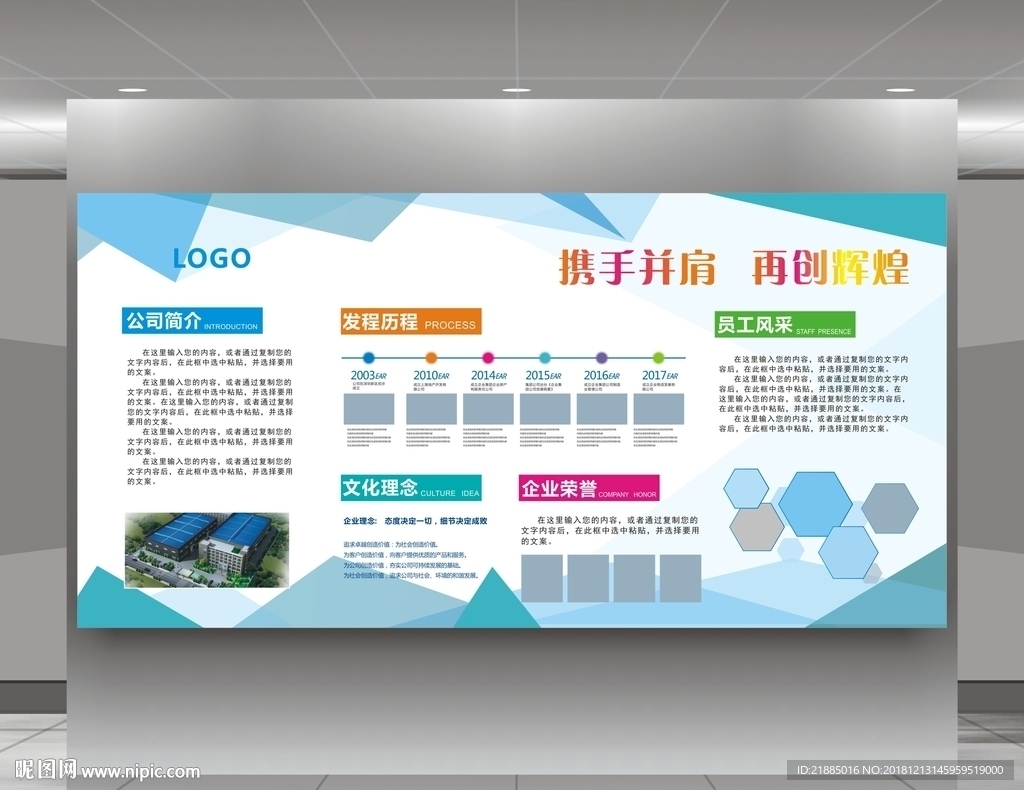Click the 2016 year label
This screenshot has height=790, width=1024.
pos(601,375)
